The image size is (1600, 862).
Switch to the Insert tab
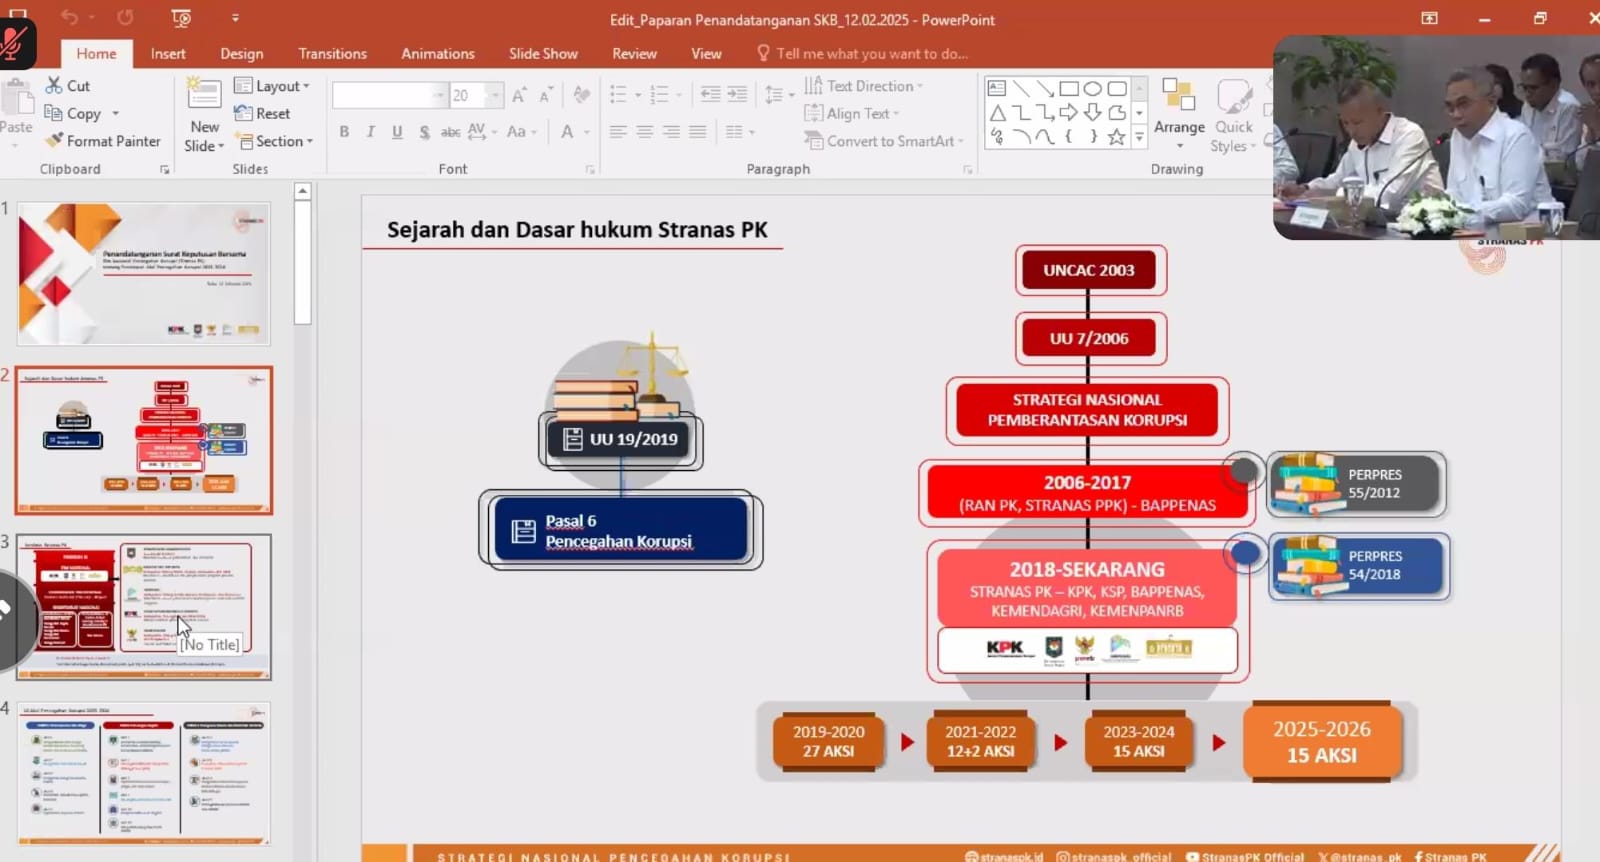coord(168,53)
